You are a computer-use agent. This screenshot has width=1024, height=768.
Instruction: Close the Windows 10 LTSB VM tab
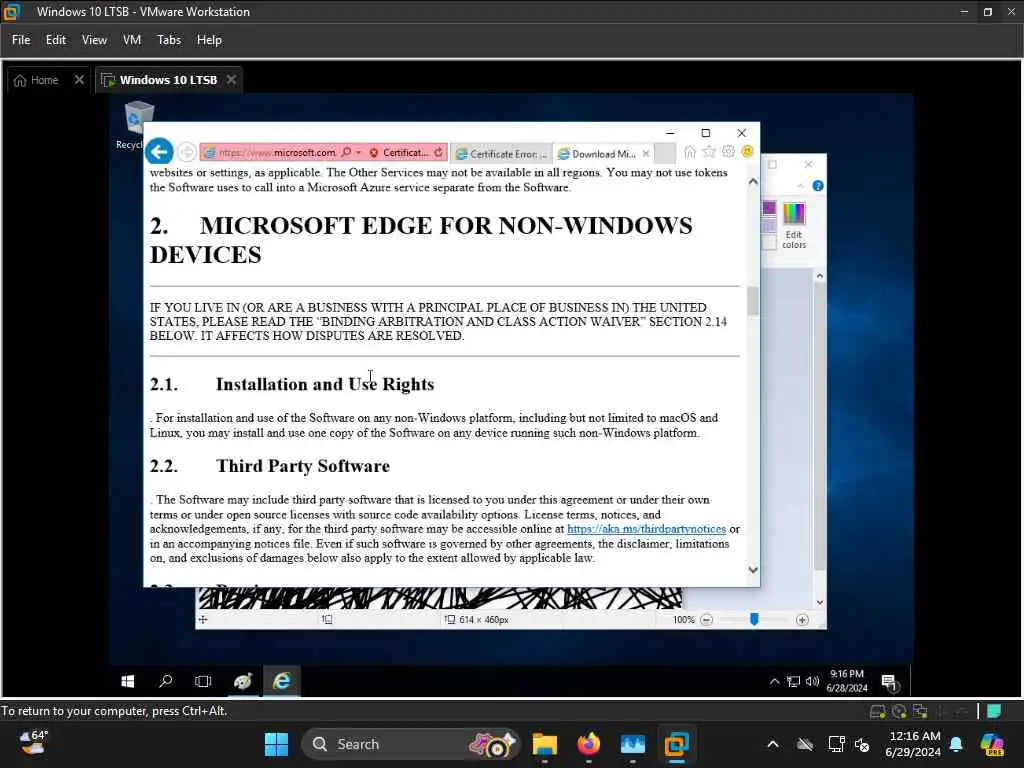tap(231, 80)
